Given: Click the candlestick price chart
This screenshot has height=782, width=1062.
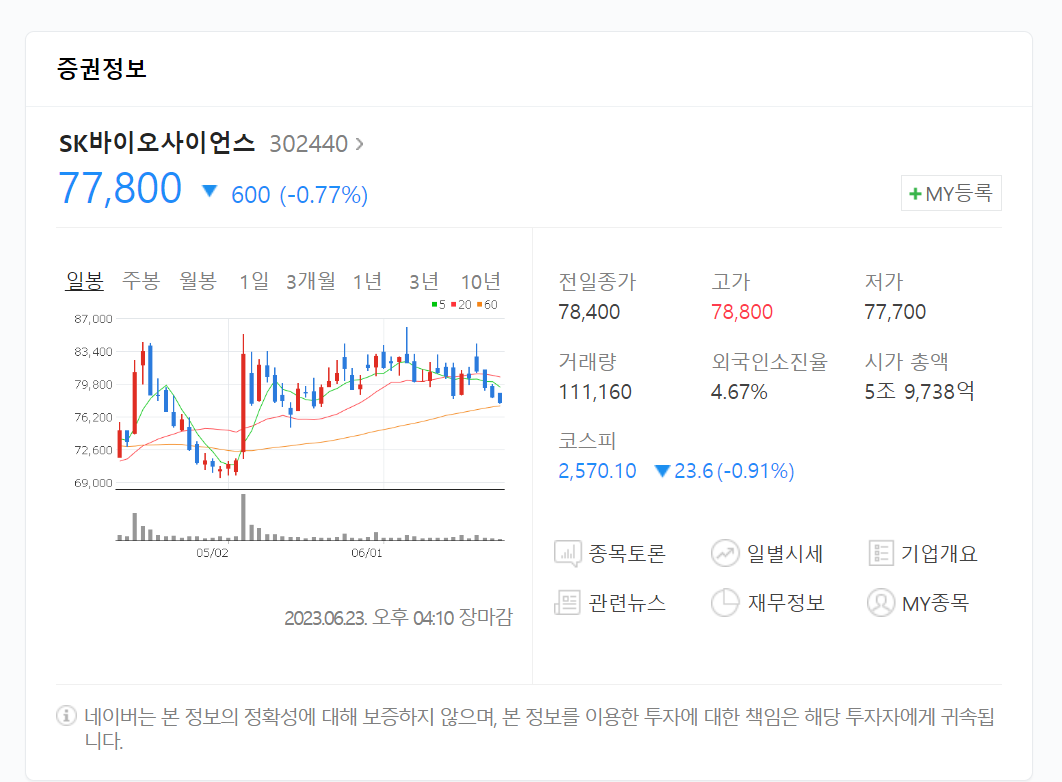Looking at the screenshot, I should point(310,403).
